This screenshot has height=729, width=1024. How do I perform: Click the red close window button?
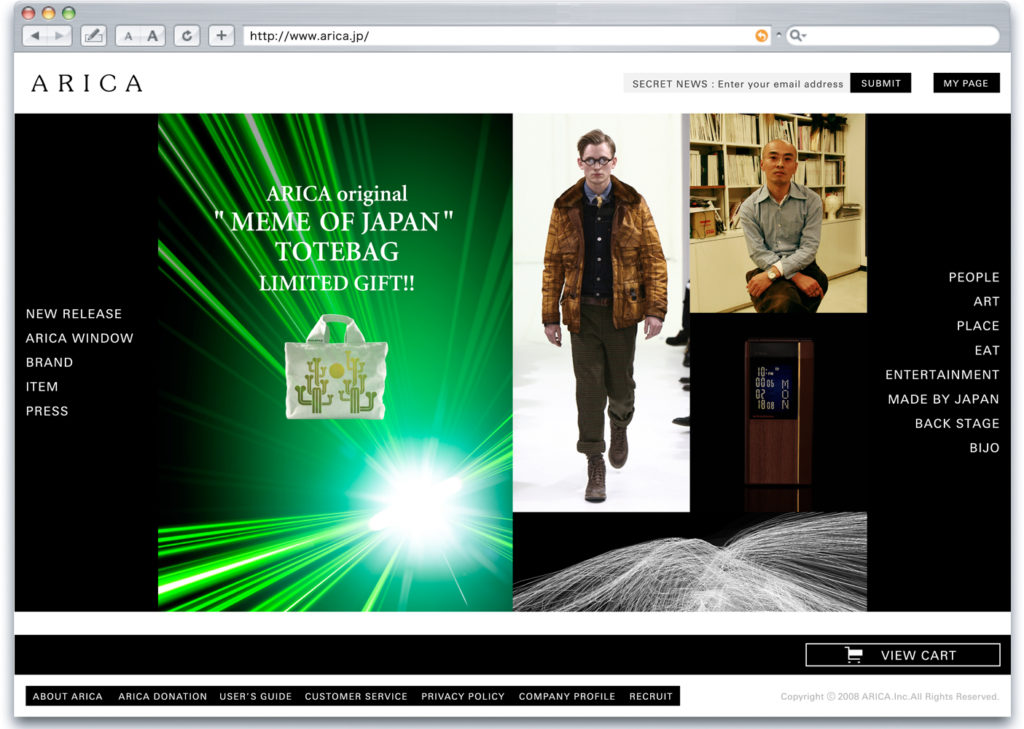pos(29,12)
